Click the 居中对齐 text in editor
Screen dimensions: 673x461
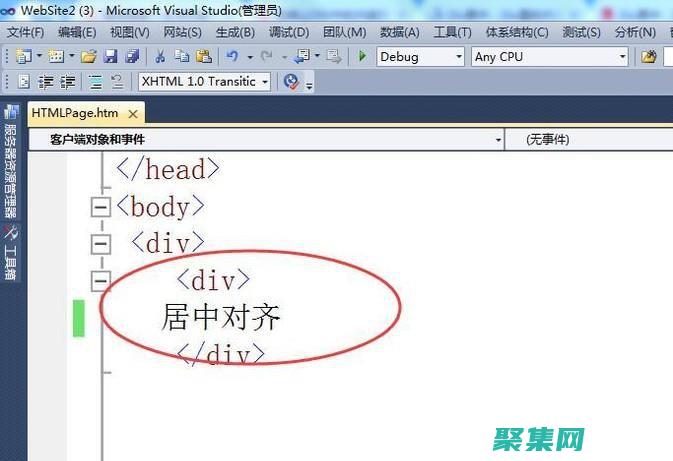coord(221,317)
